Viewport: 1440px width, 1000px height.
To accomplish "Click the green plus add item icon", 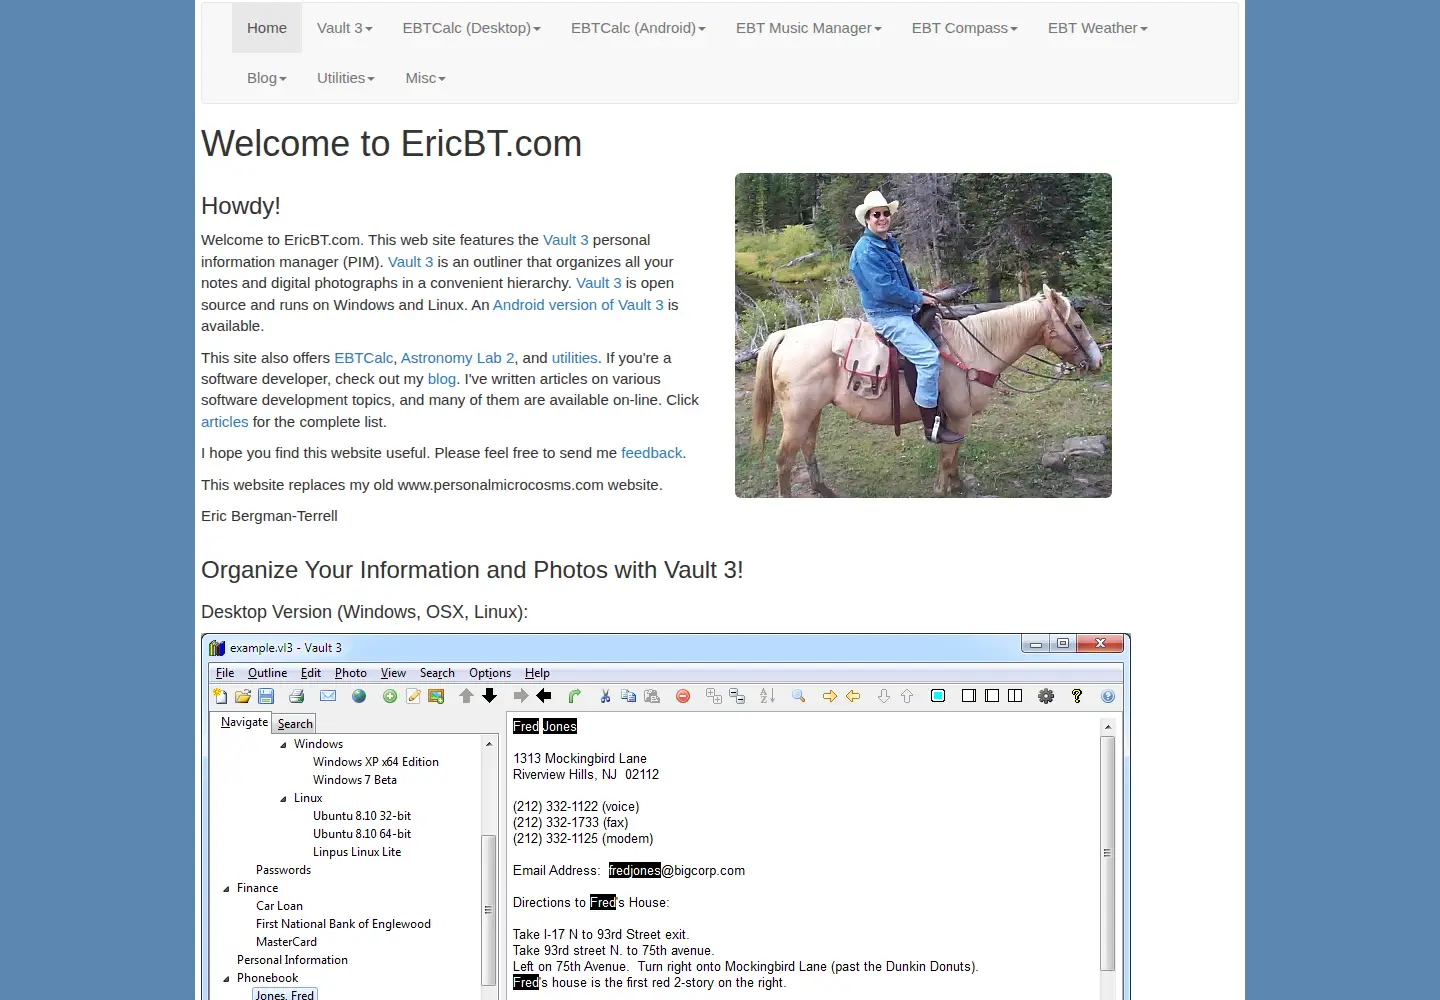I will coord(390,696).
